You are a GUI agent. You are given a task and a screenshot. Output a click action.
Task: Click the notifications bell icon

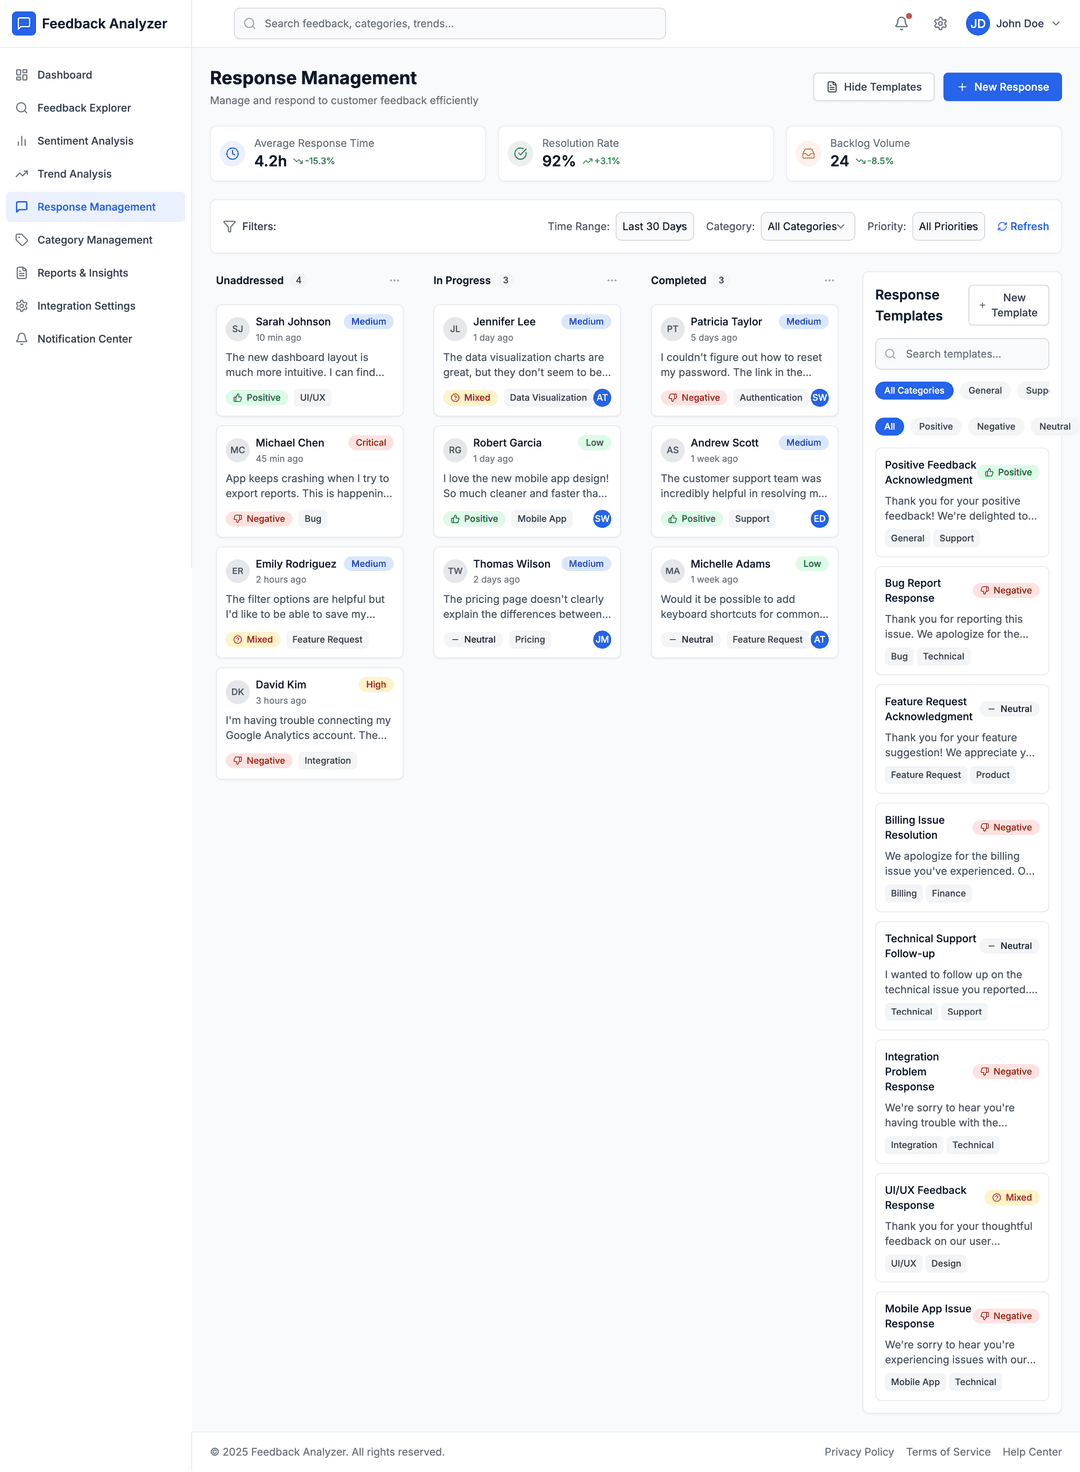[900, 23]
